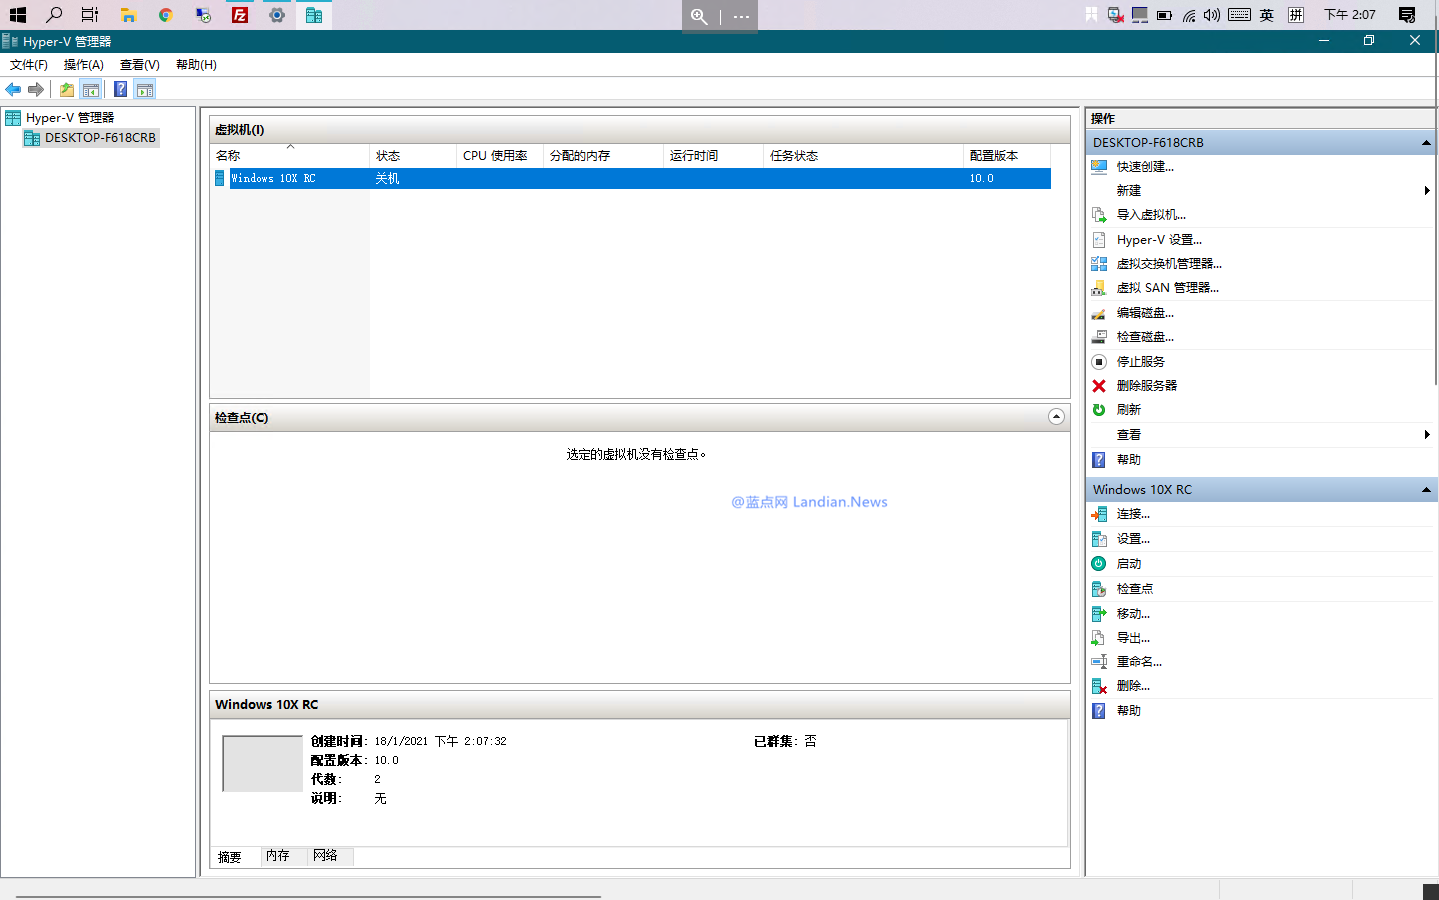This screenshot has height=900, width=1439.
Task: Open the 帮助(H) menu
Action: (x=196, y=65)
